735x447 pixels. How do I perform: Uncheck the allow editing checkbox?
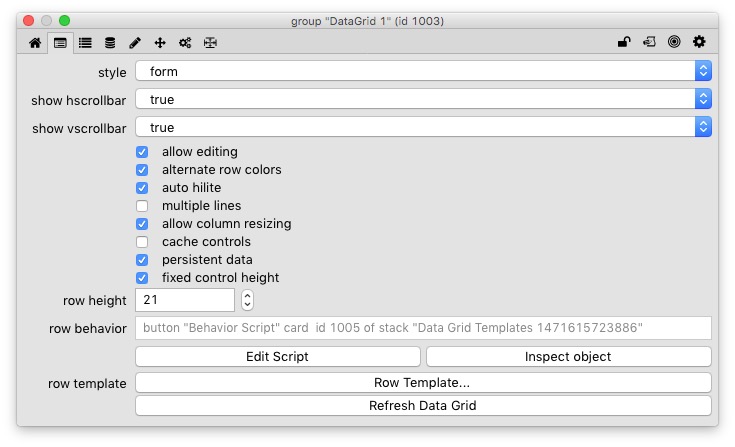click(142, 152)
